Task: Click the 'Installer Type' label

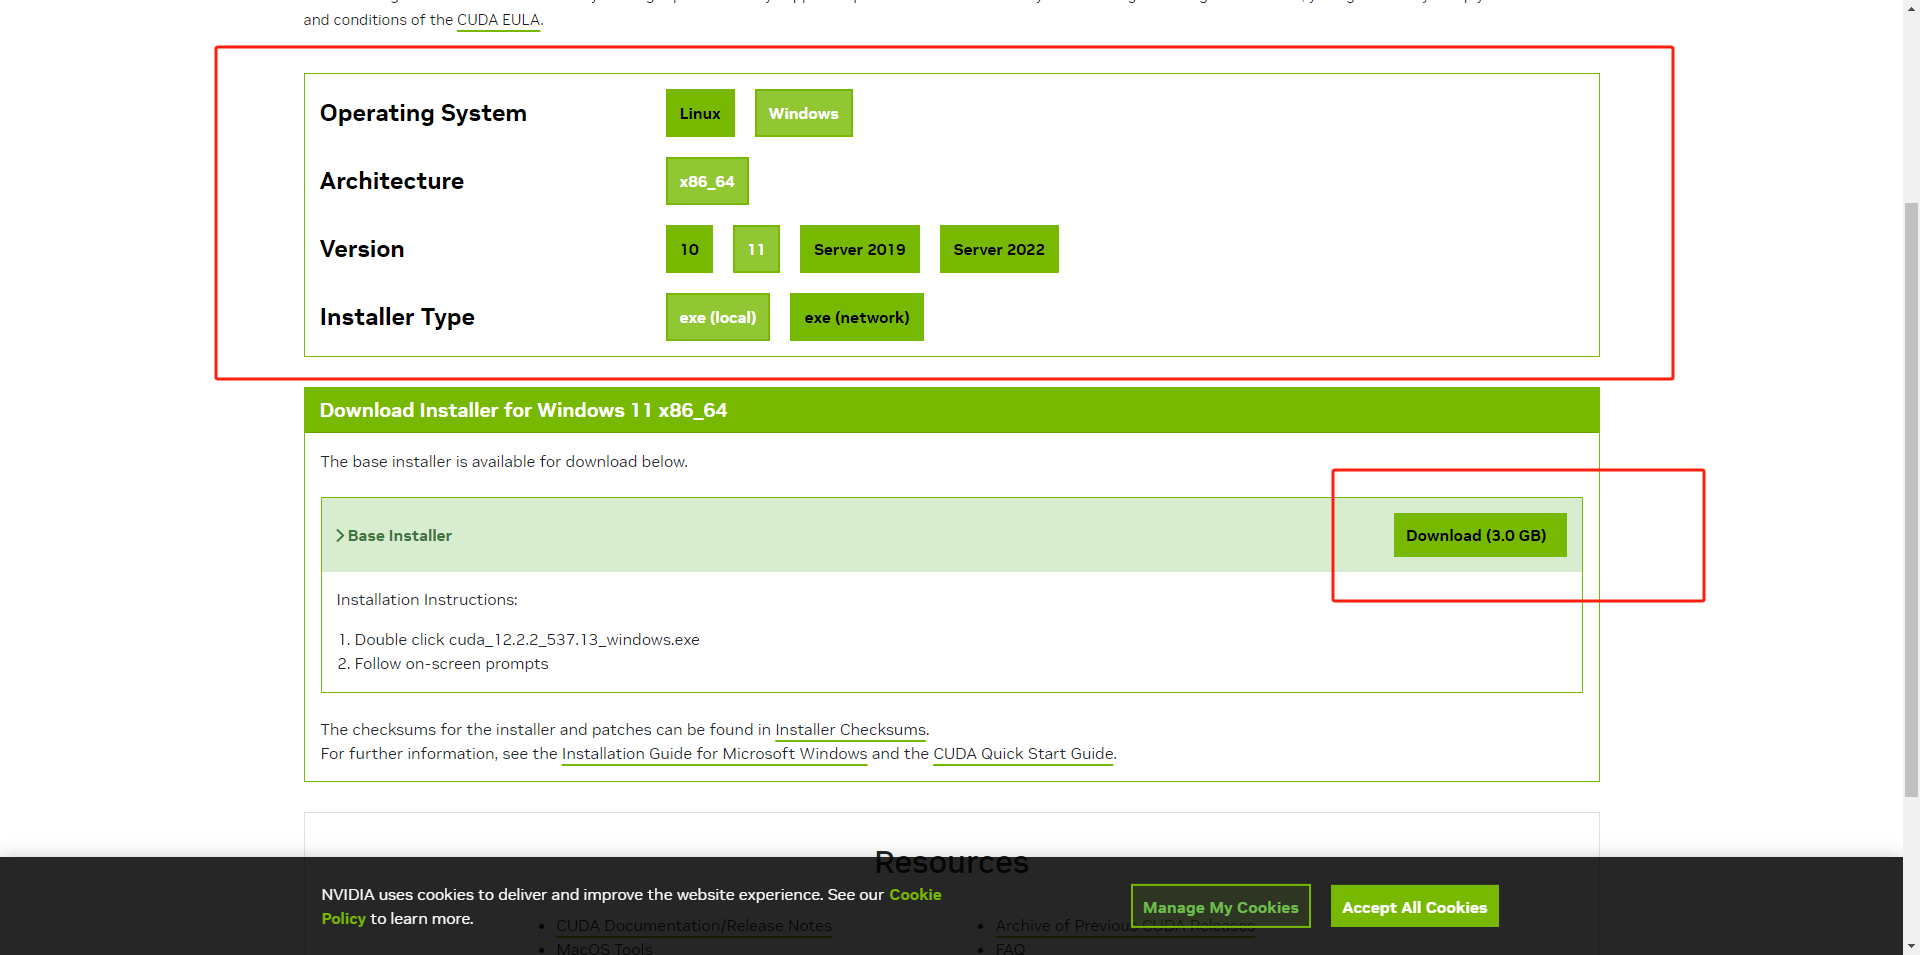Action: [x=397, y=317]
